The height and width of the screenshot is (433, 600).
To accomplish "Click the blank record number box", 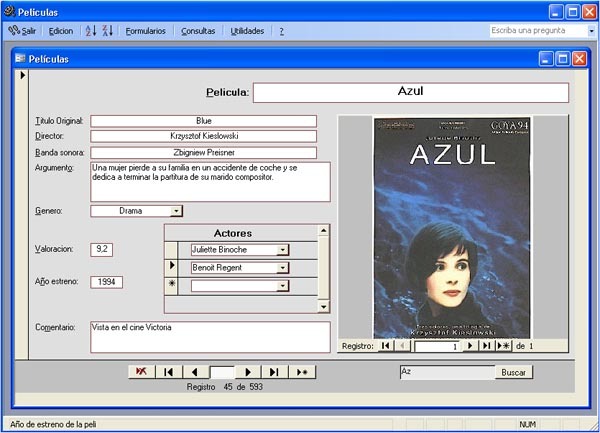I will tap(222, 372).
